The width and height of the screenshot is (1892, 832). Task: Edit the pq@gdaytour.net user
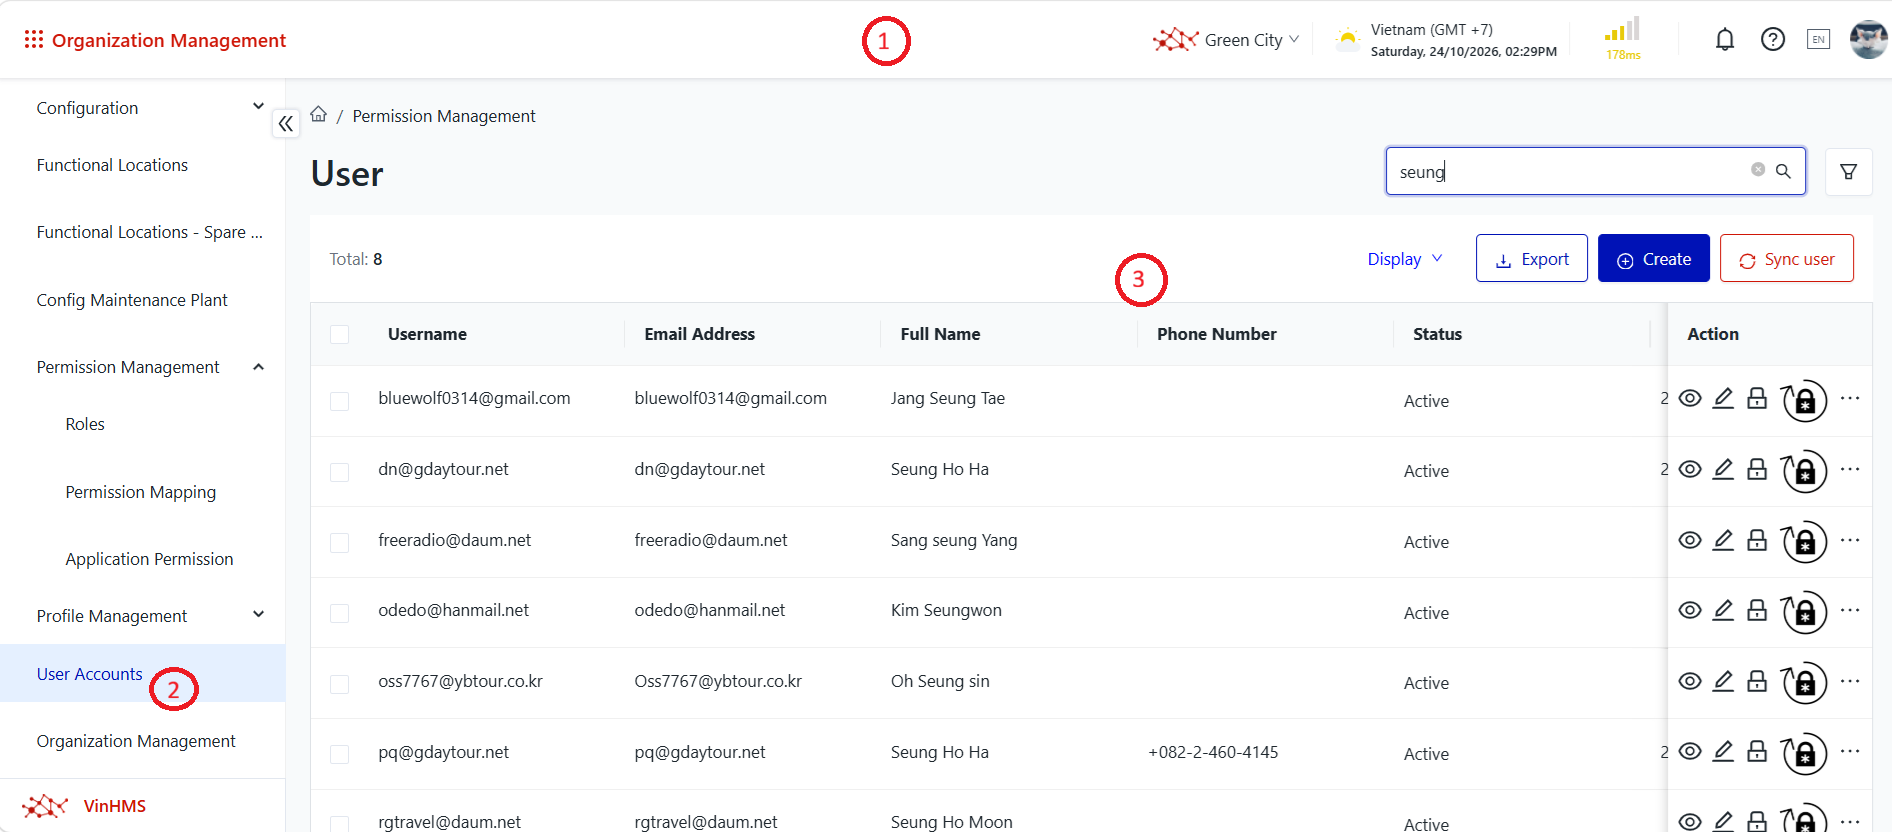(x=1723, y=751)
